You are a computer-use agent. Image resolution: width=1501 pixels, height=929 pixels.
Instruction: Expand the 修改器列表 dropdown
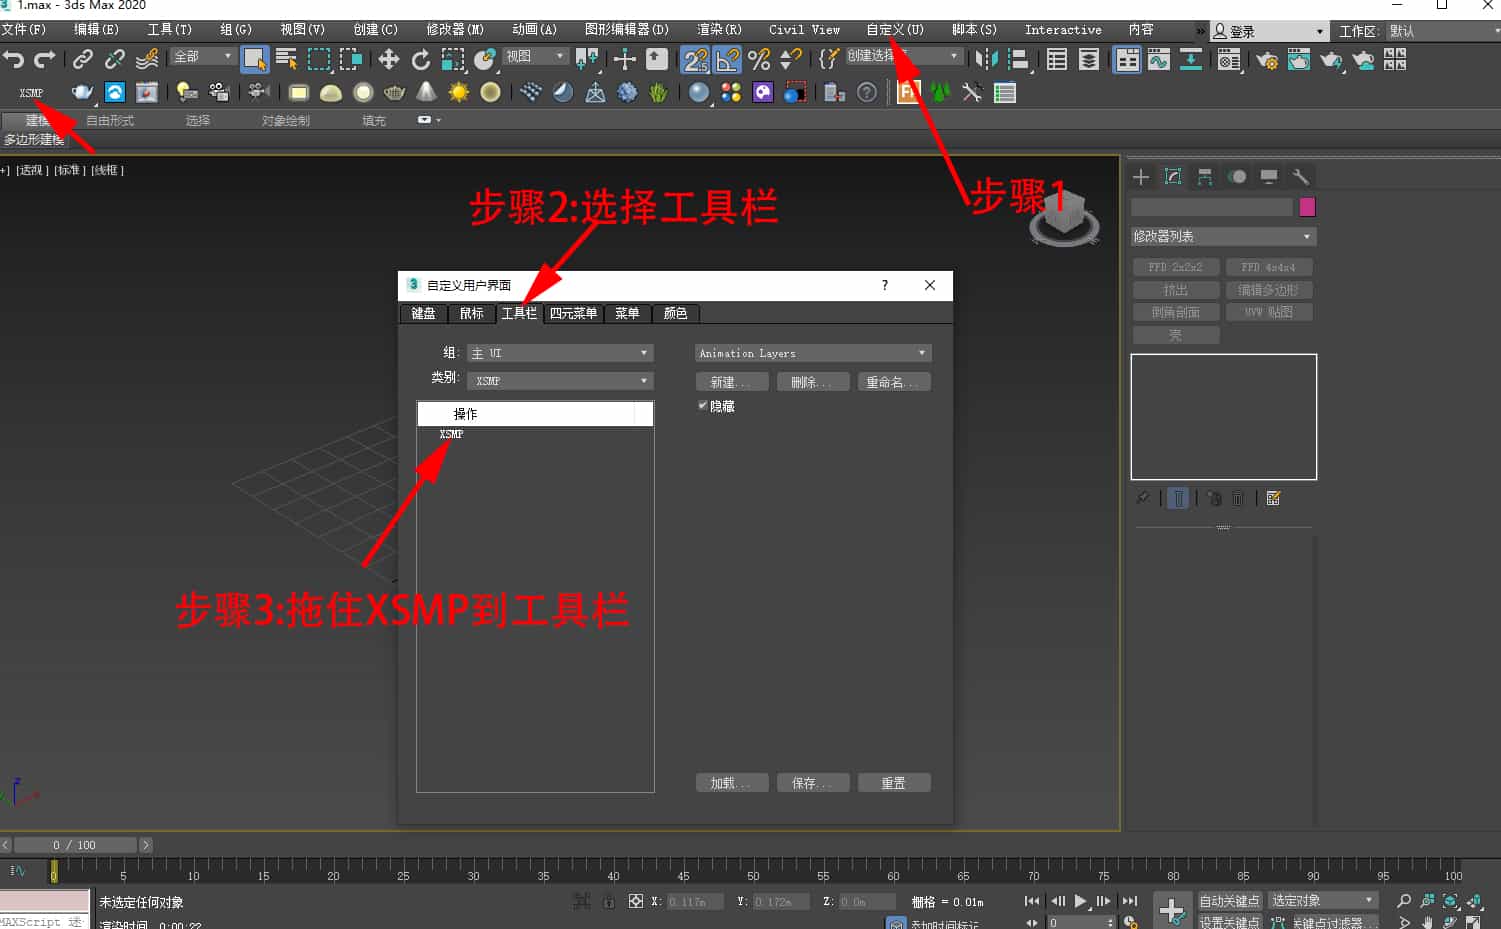1223,237
